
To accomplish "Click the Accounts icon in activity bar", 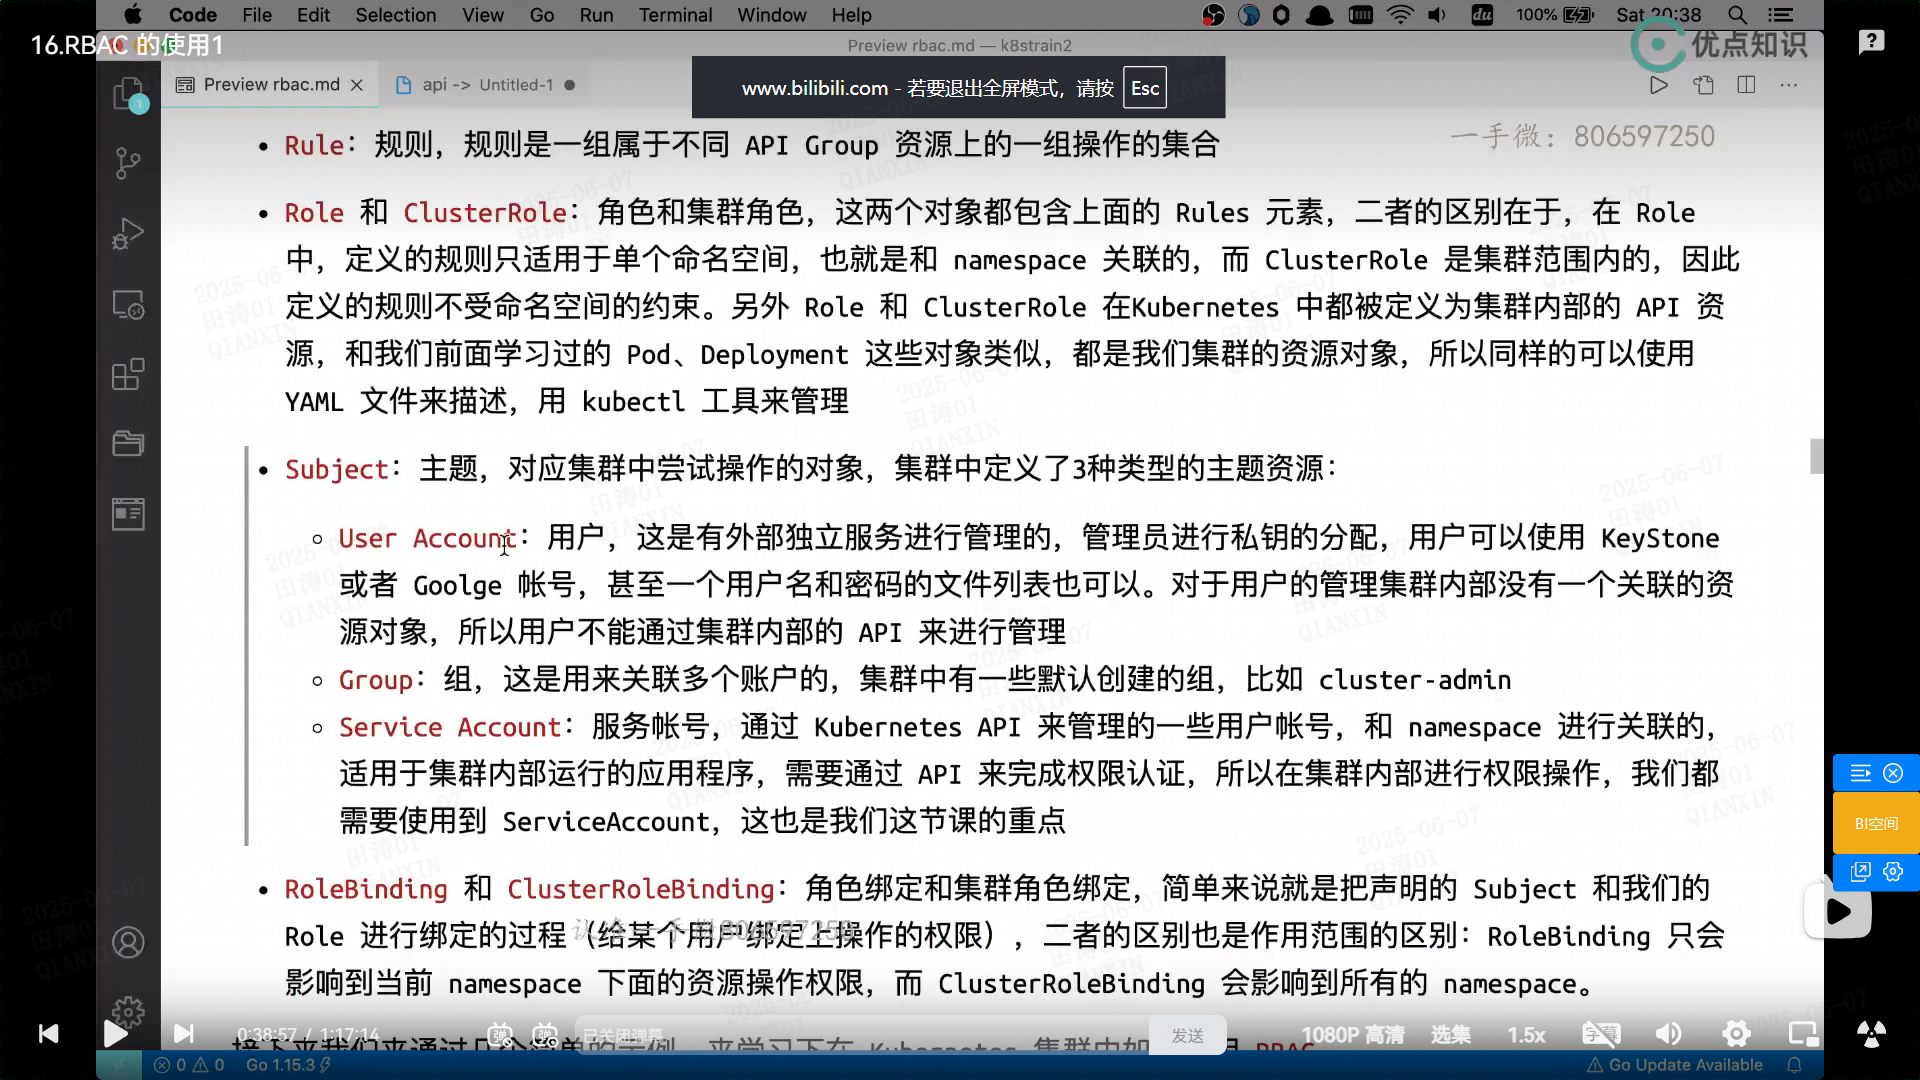I will (x=128, y=942).
